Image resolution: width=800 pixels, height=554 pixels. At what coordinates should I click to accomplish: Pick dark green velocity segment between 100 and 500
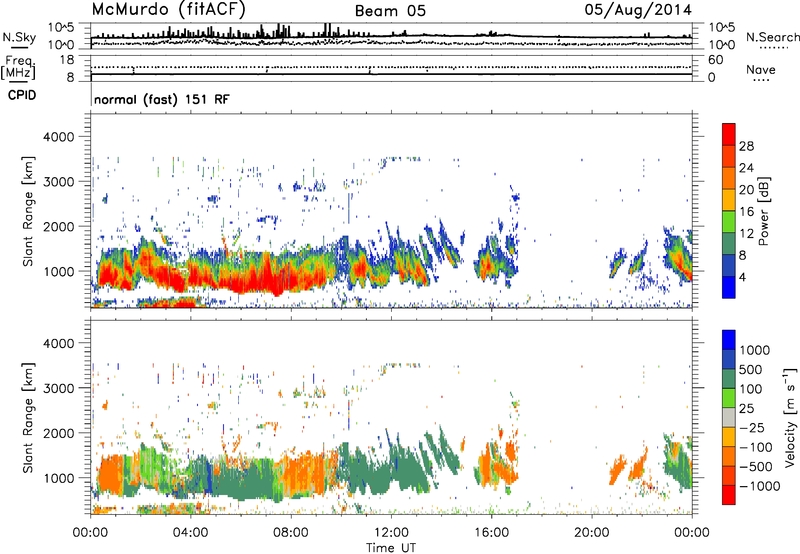tap(729, 379)
